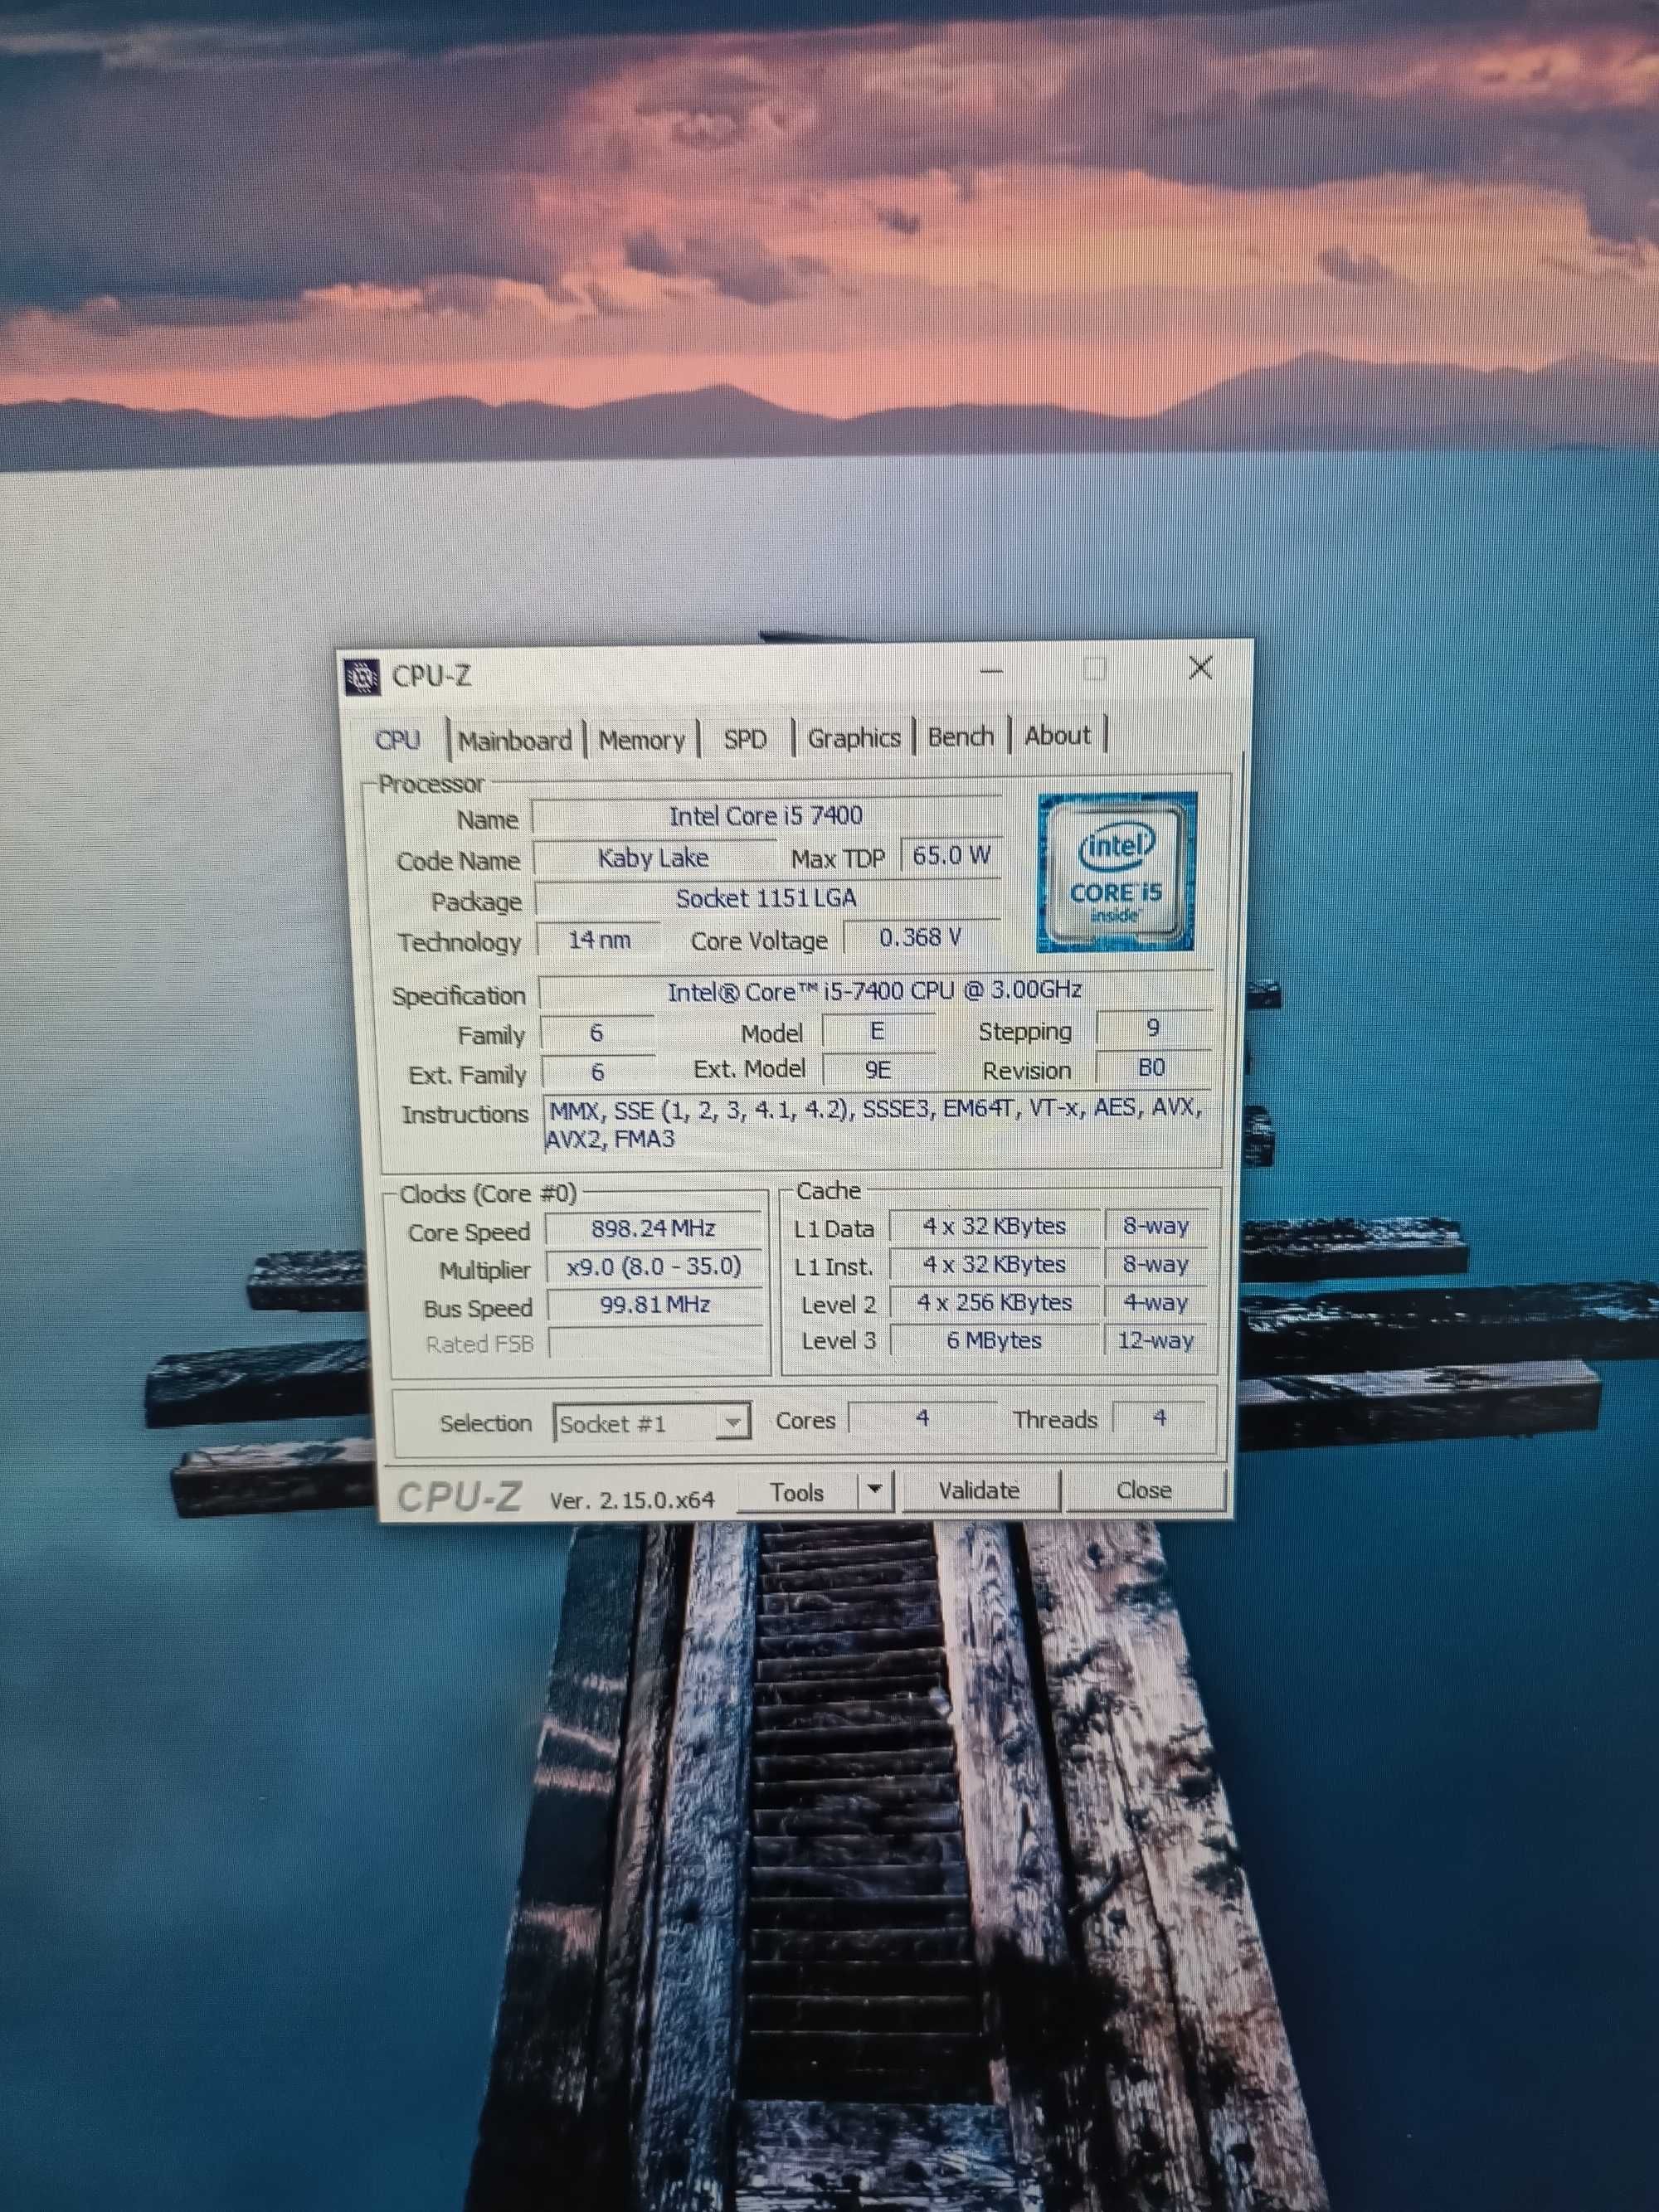Viewport: 1659px width, 2212px height.
Task: Click the Model value 'E'
Action: tap(878, 1031)
